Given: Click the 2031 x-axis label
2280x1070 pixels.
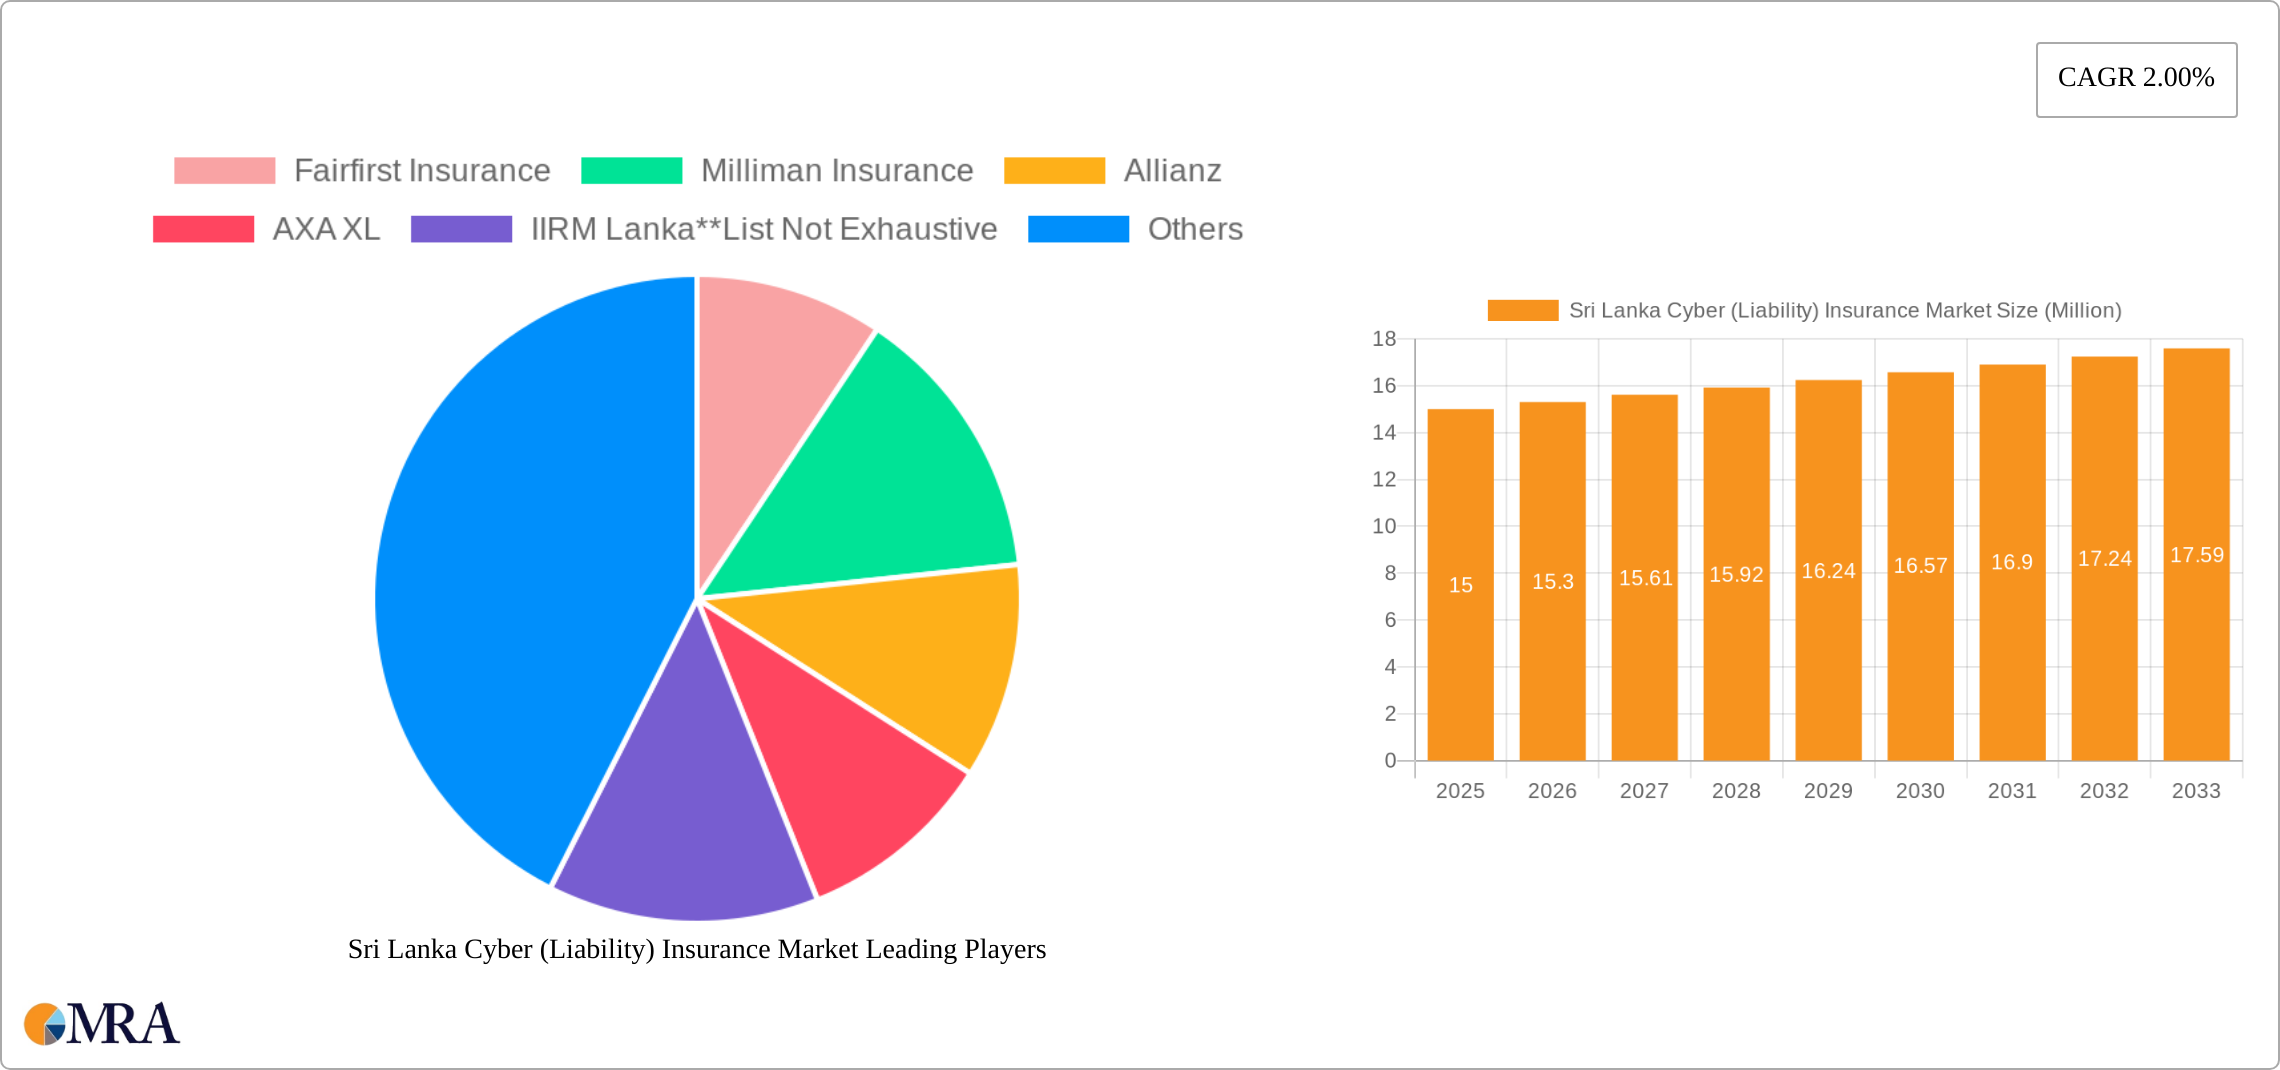Looking at the screenshot, I should pos(2012,791).
